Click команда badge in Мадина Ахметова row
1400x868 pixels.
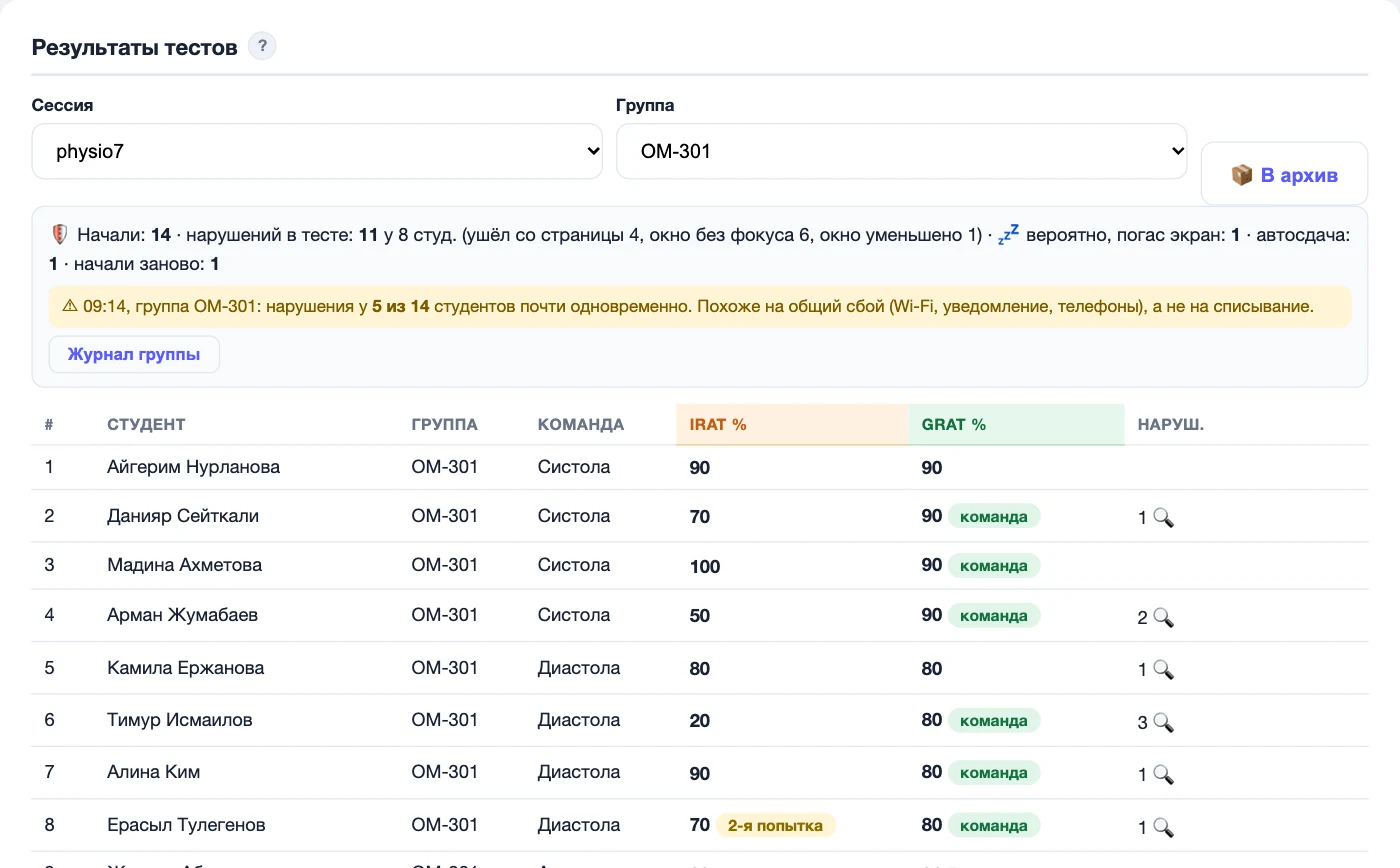(x=994, y=565)
